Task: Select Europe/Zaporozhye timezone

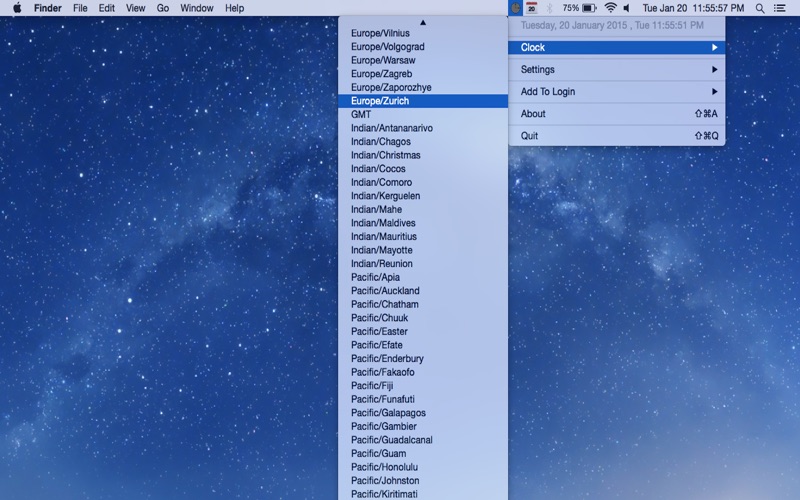Action: tap(423, 87)
